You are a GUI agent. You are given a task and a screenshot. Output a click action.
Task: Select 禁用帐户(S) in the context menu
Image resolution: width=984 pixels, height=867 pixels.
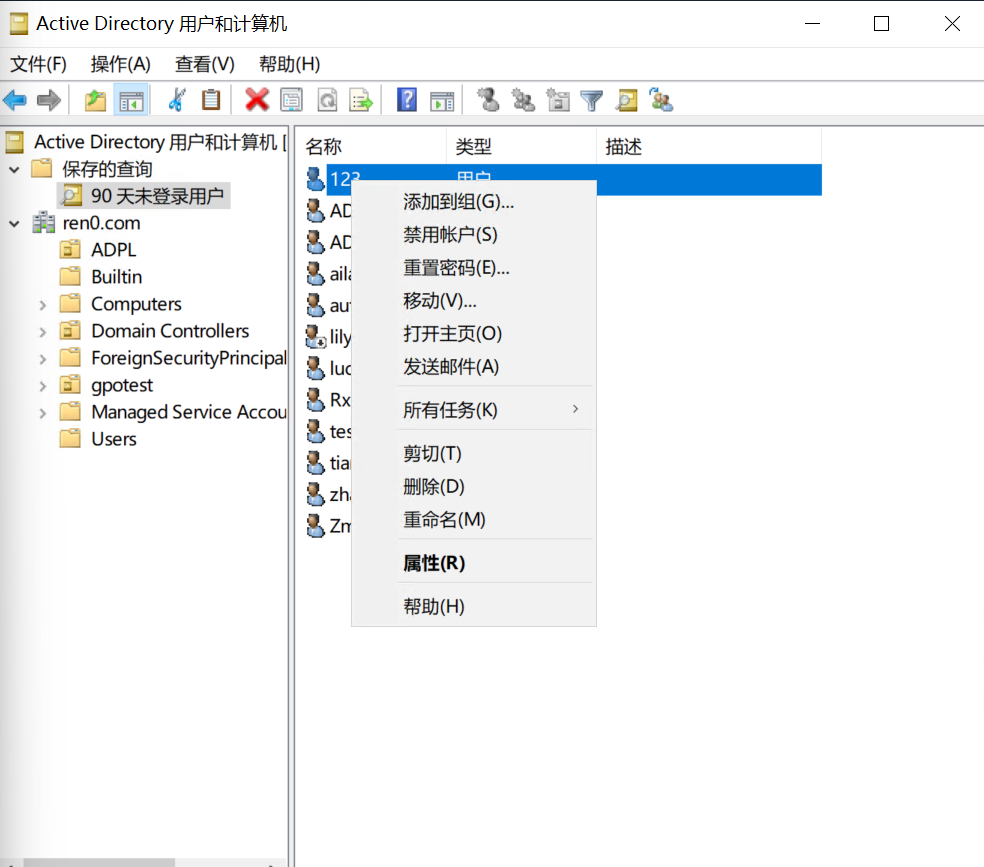(450, 235)
